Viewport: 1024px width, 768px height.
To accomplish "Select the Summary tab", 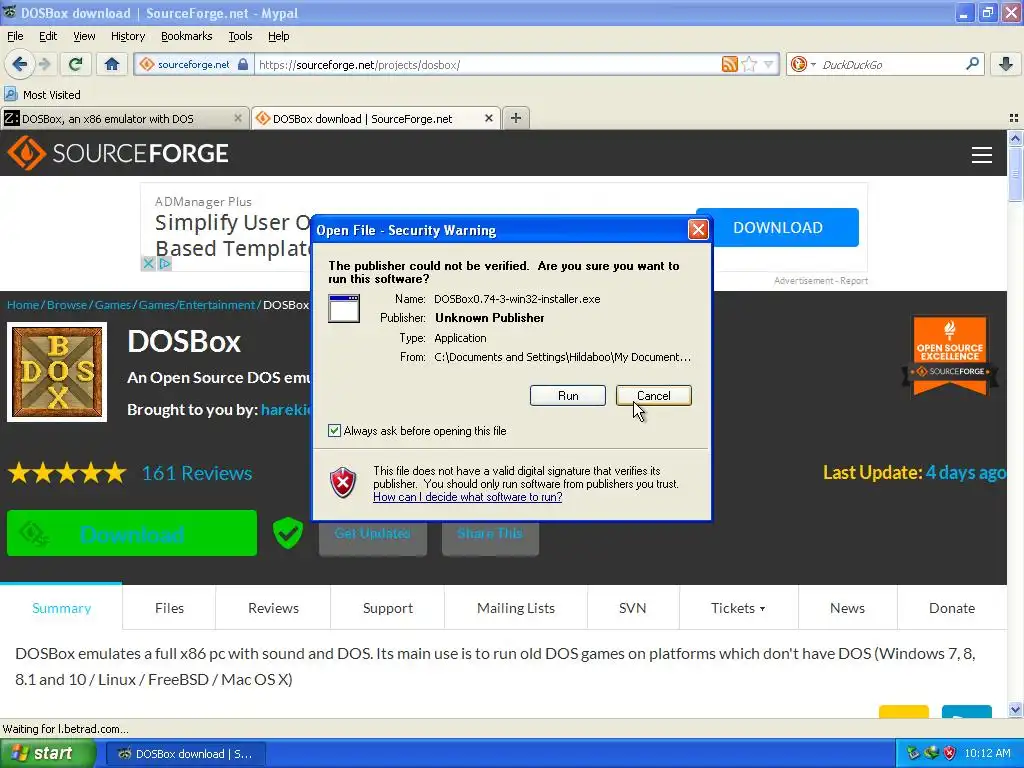I will pyautogui.click(x=61, y=608).
